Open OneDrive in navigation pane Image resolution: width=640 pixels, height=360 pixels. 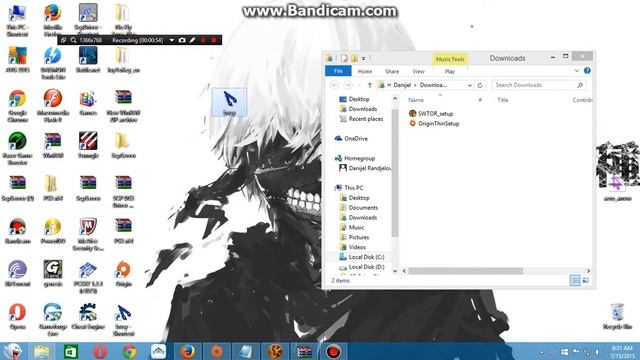(x=351, y=138)
